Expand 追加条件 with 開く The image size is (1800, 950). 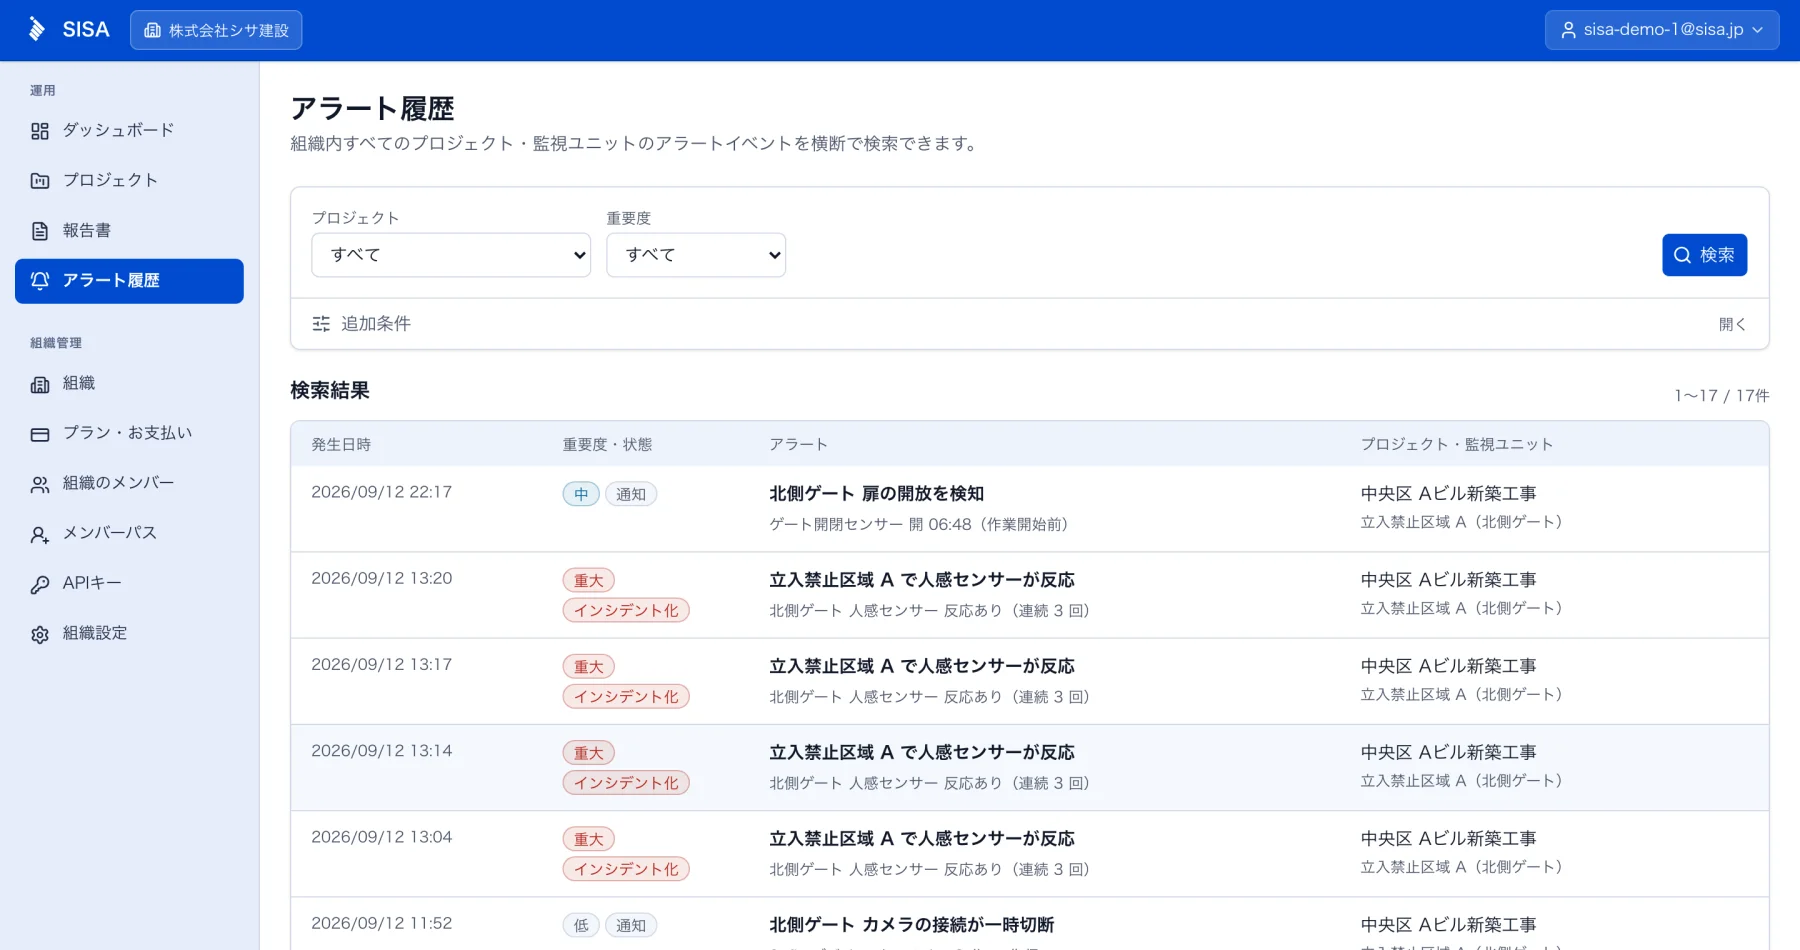(x=1732, y=324)
